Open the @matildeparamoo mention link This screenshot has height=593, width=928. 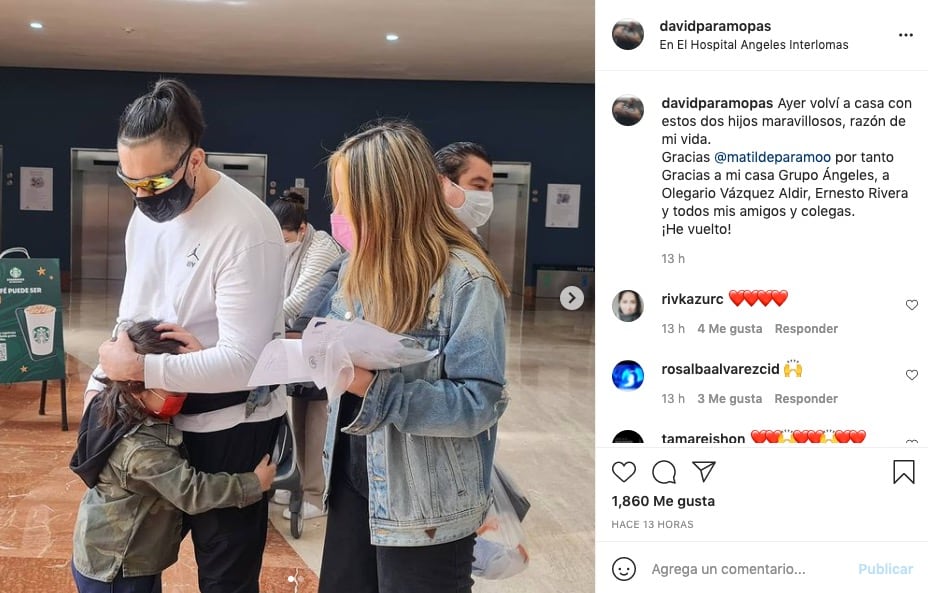point(772,157)
